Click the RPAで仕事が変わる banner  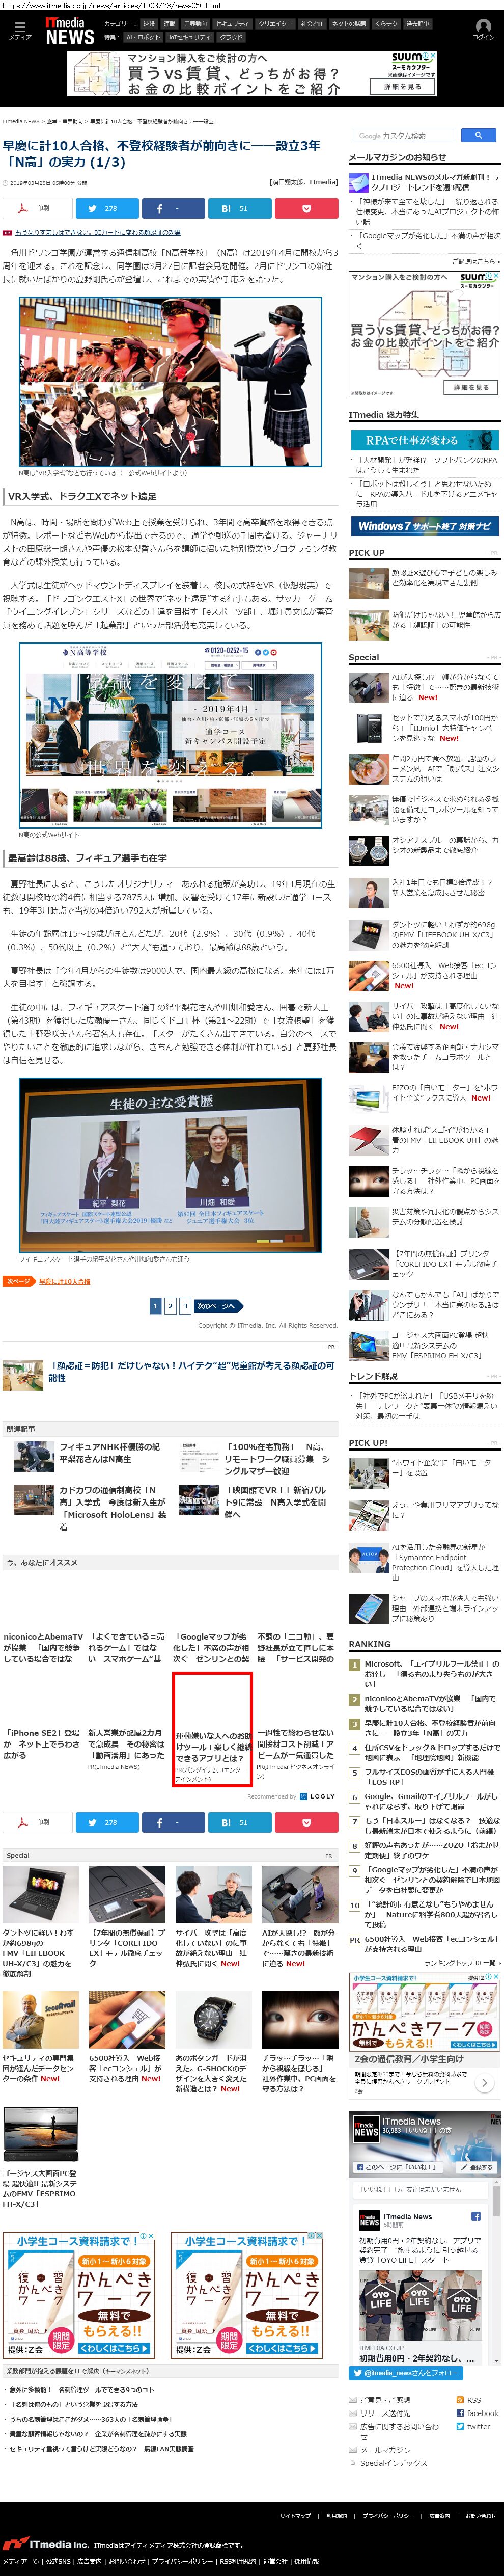424,440
